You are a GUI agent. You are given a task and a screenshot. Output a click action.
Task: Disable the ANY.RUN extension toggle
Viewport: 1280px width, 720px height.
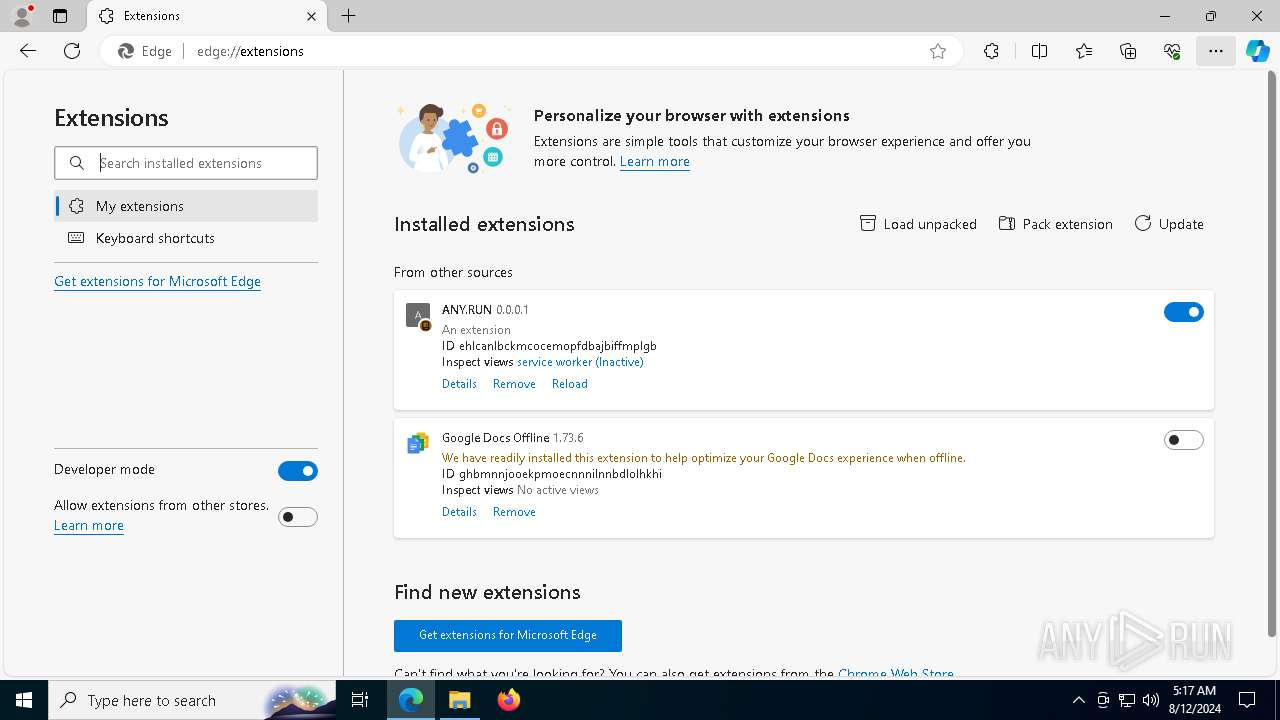(x=1184, y=312)
